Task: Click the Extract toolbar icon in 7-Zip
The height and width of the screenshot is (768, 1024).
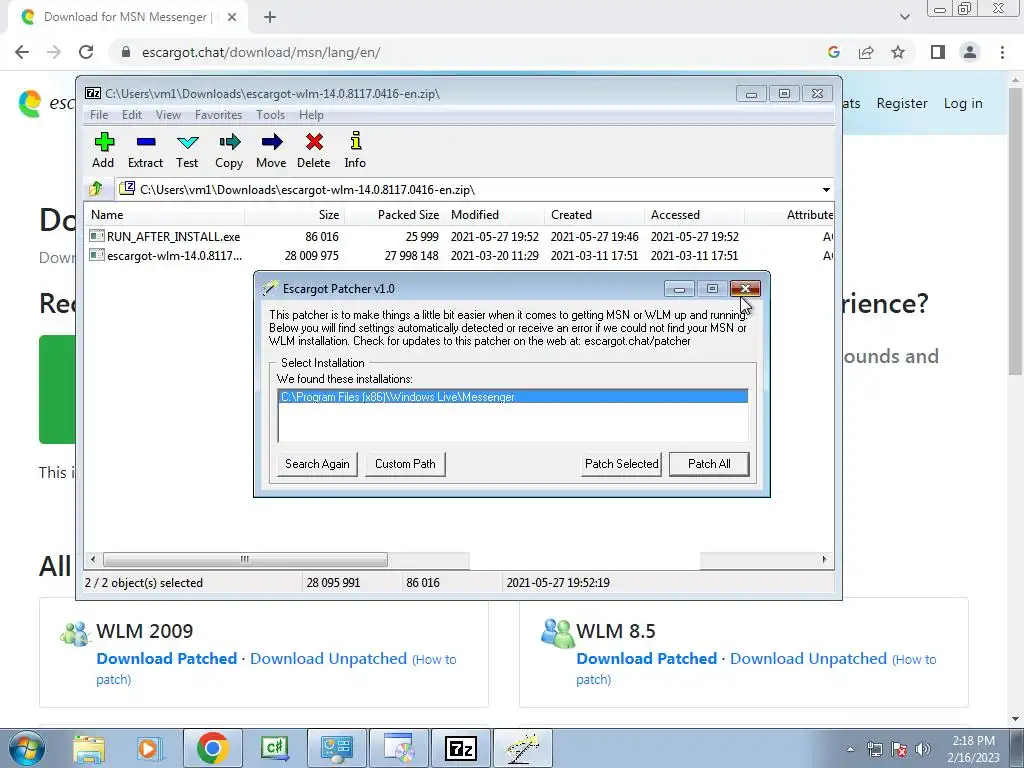Action: click(x=145, y=151)
